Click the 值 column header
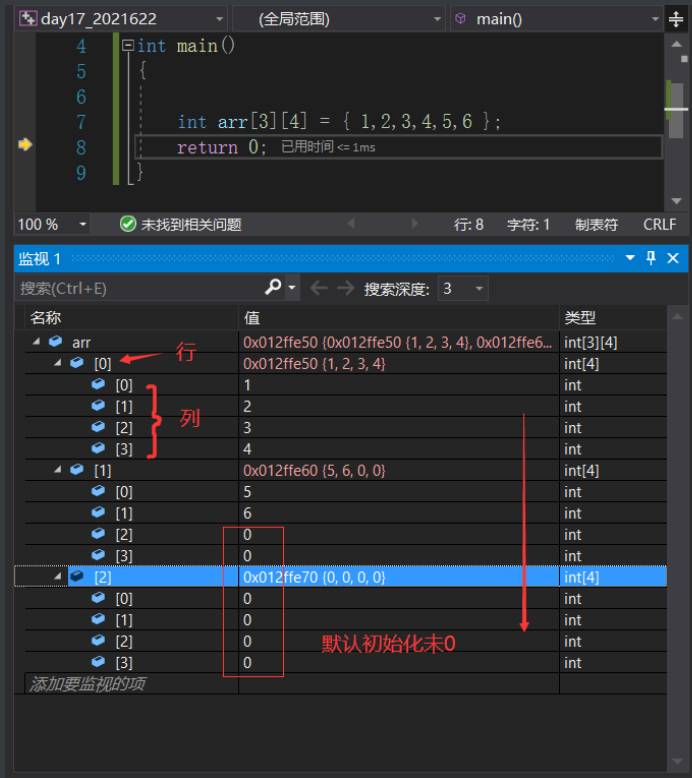The height and width of the screenshot is (778, 692). (x=252, y=318)
